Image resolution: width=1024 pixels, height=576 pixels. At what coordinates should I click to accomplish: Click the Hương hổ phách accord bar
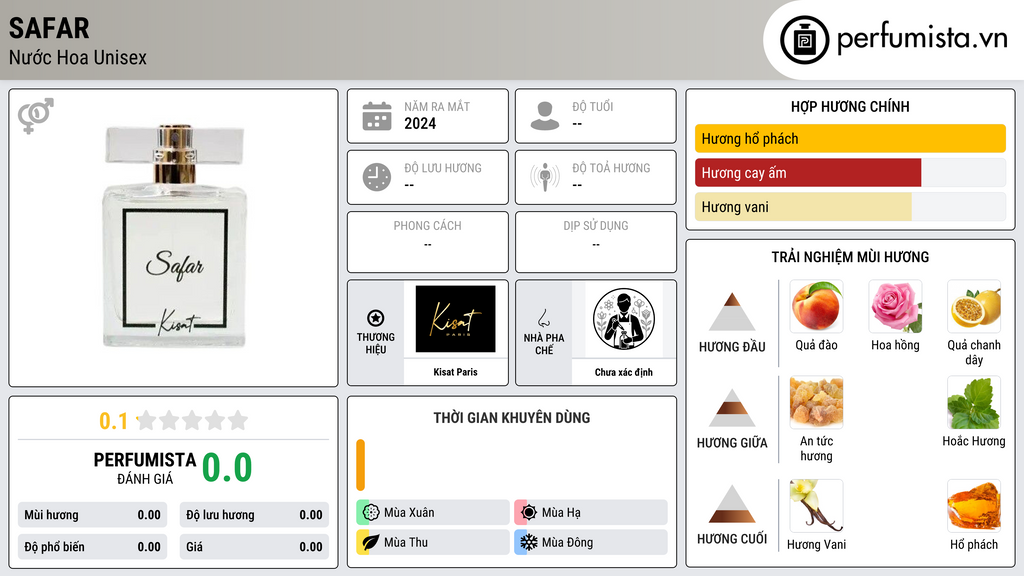click(x=850, y=138)
